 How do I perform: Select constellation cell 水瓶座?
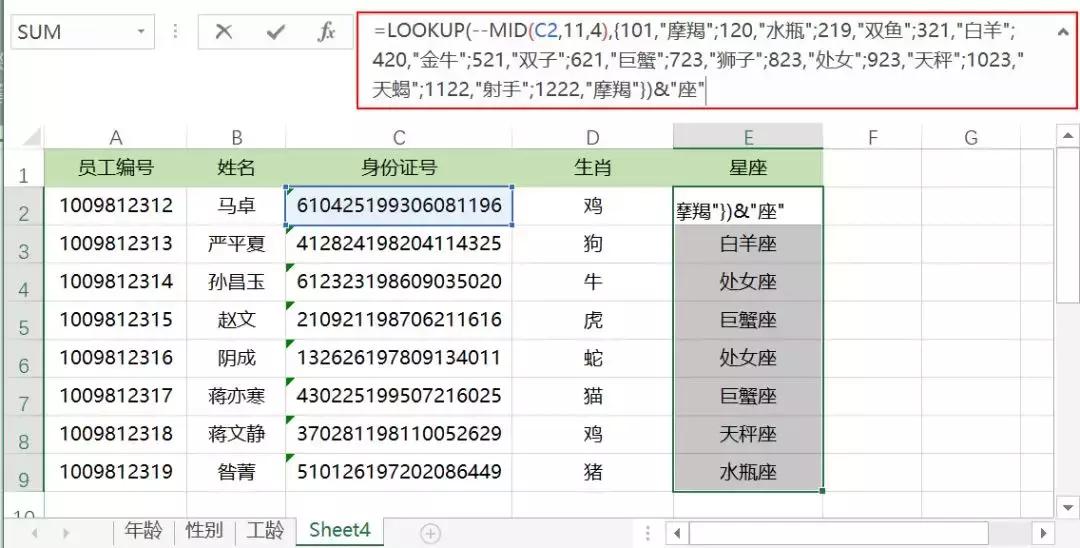click(x=748, y=472)
